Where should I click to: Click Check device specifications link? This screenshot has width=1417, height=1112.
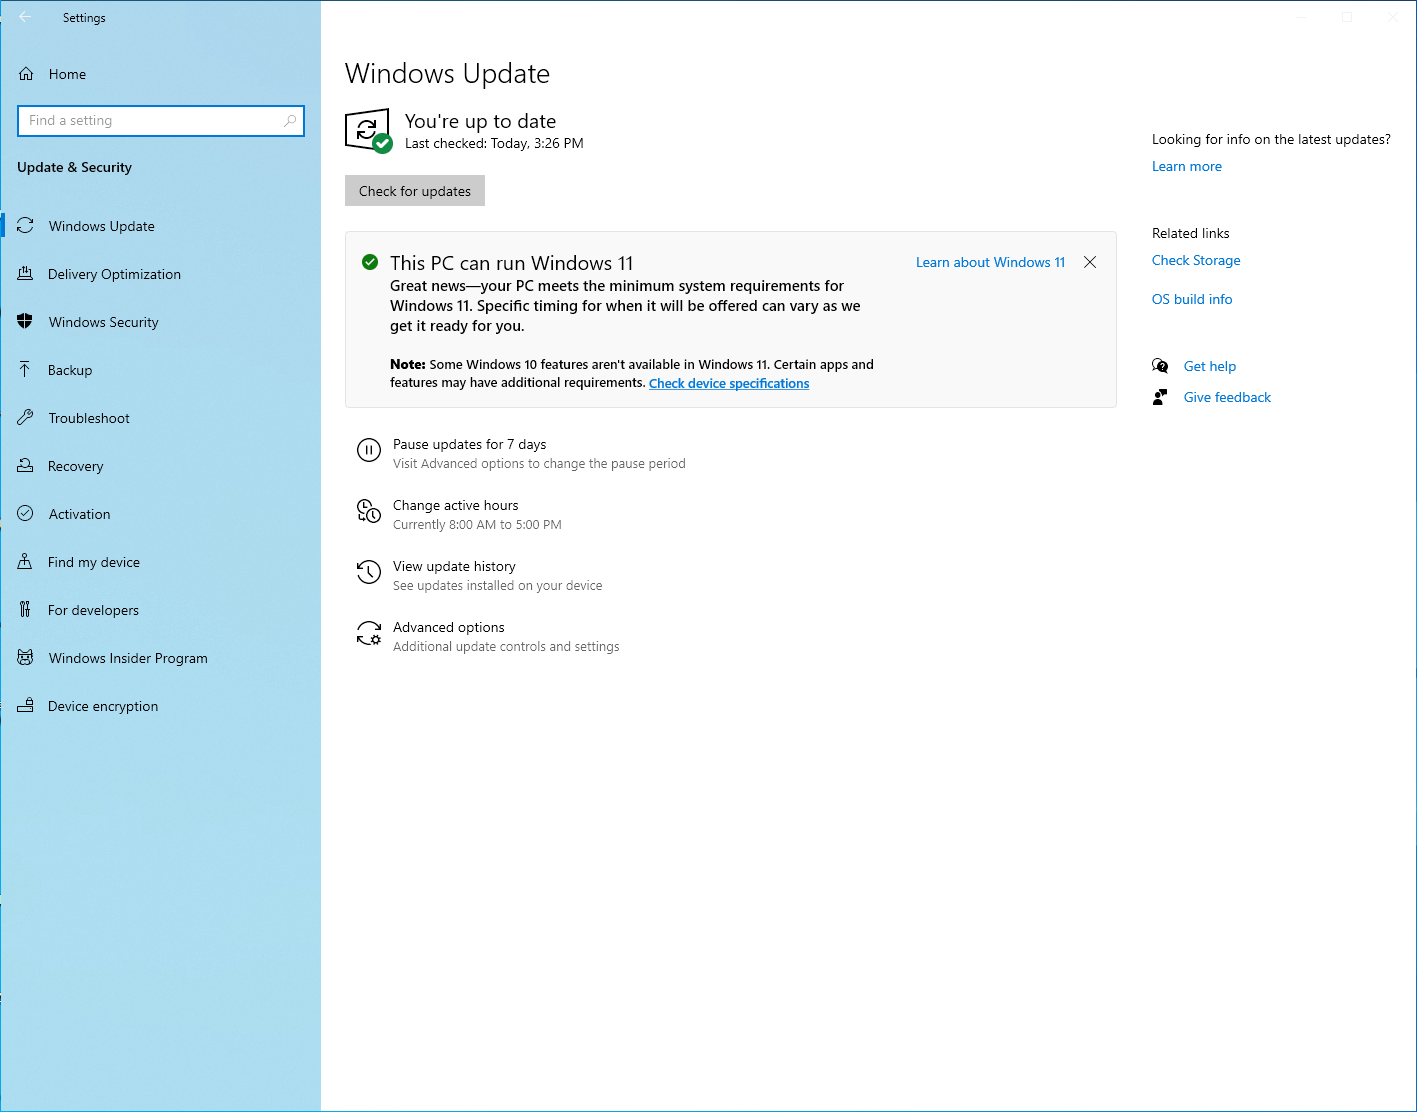point(729,383)
